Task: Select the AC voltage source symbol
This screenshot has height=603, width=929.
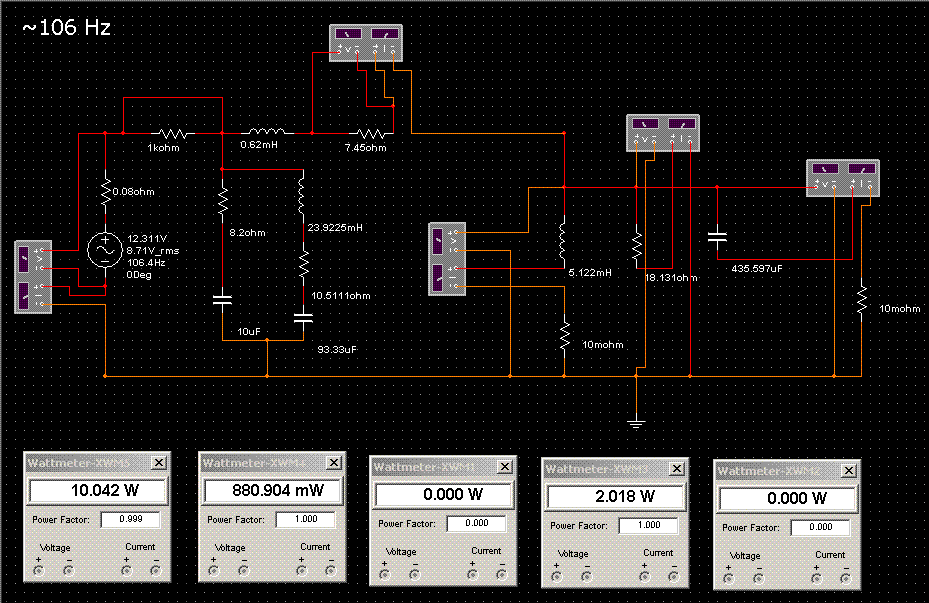Action: (105, 250)
